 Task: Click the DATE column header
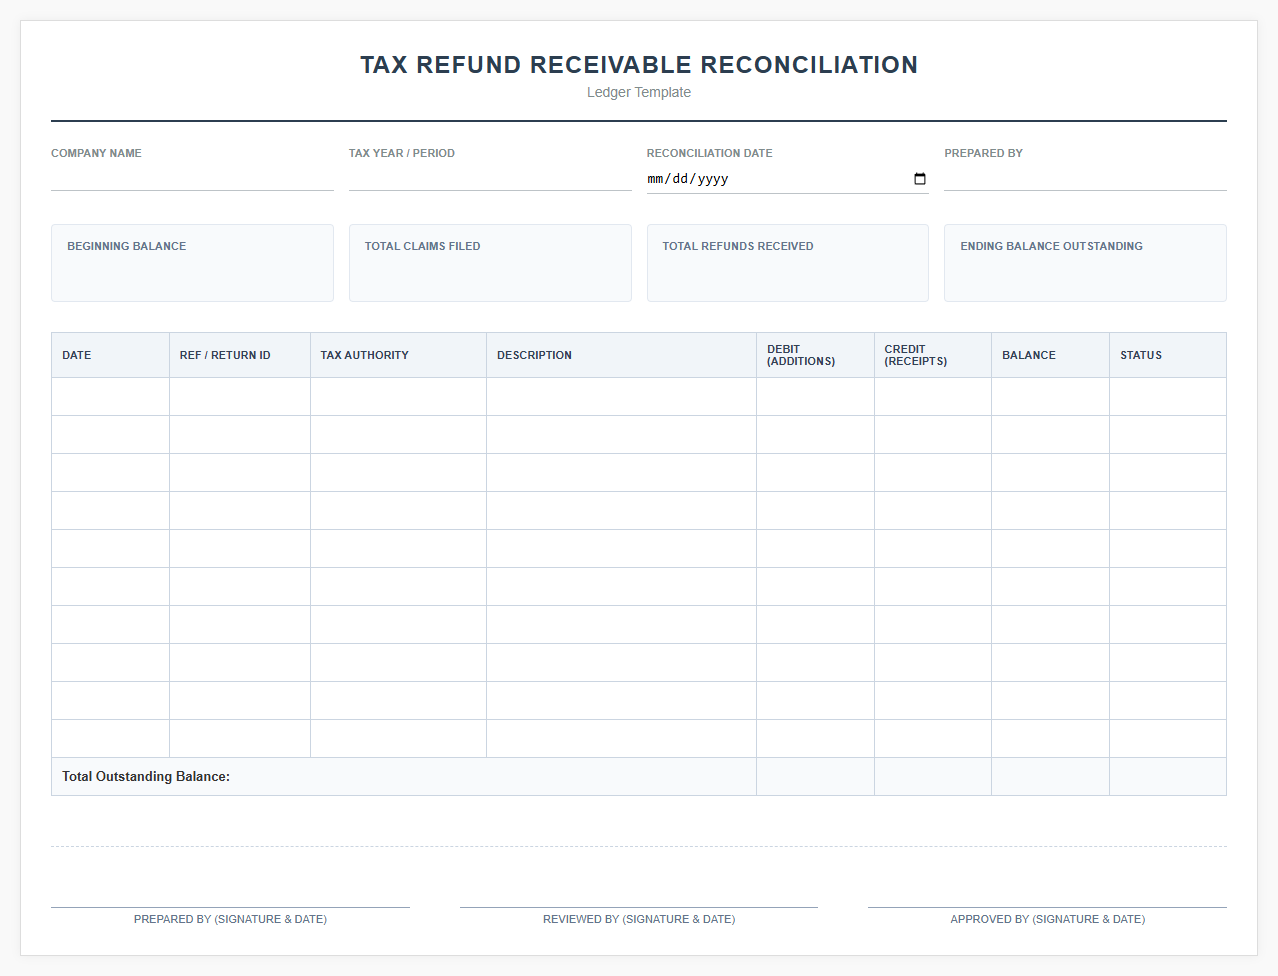tap(110, 355)
